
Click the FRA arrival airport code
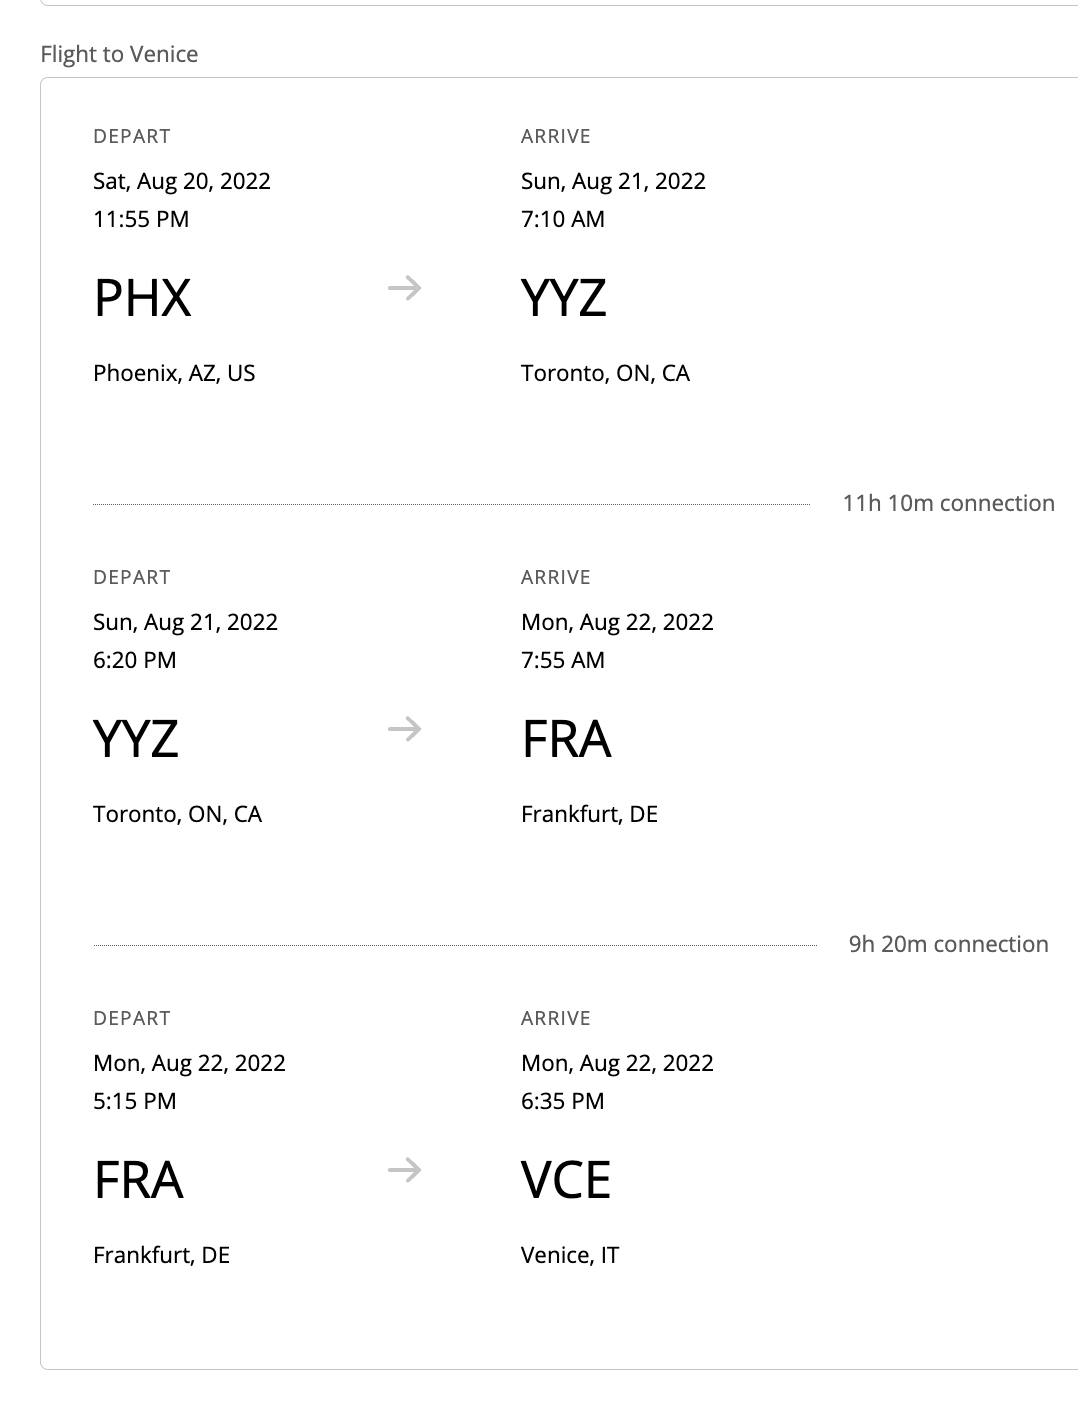566,739
